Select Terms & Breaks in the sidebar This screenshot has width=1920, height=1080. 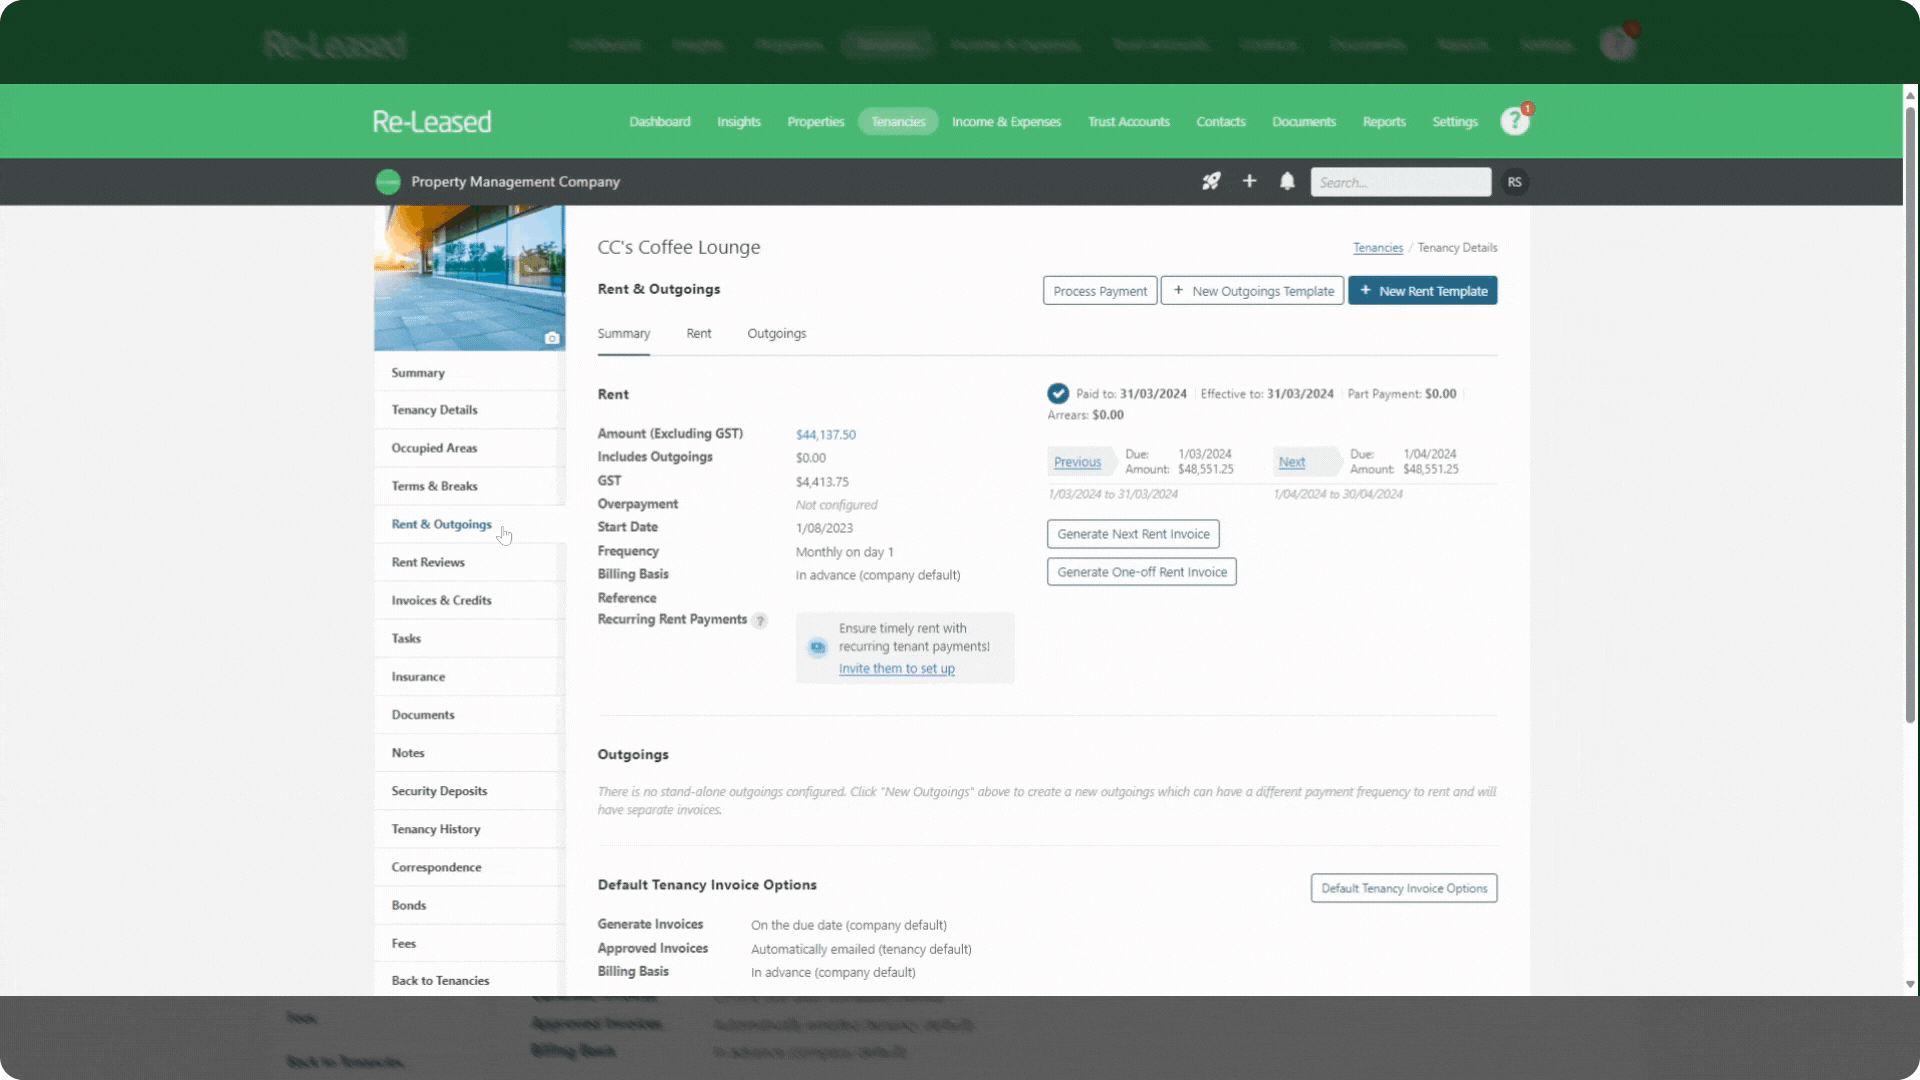click(469, 486)
